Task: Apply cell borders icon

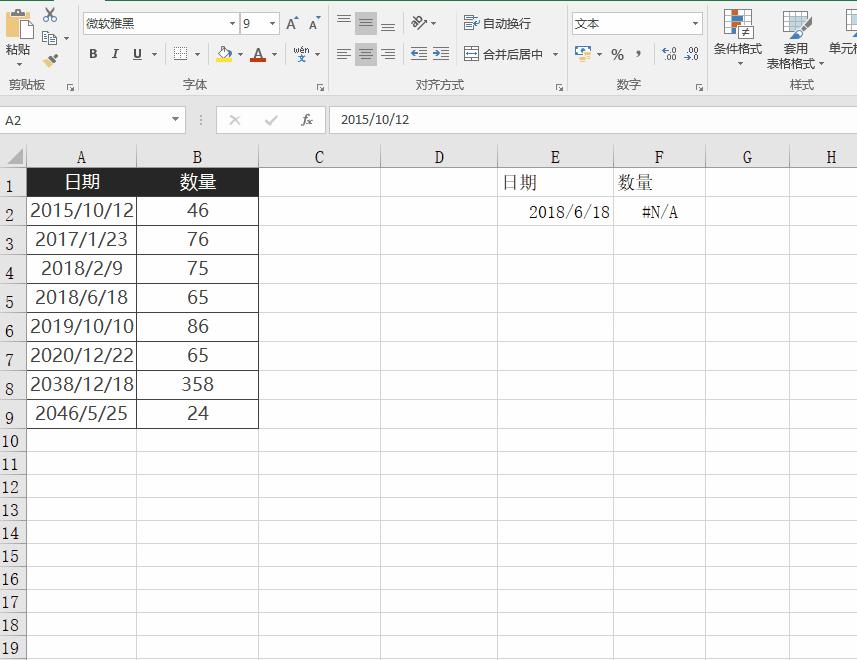Action: (180, 54)
